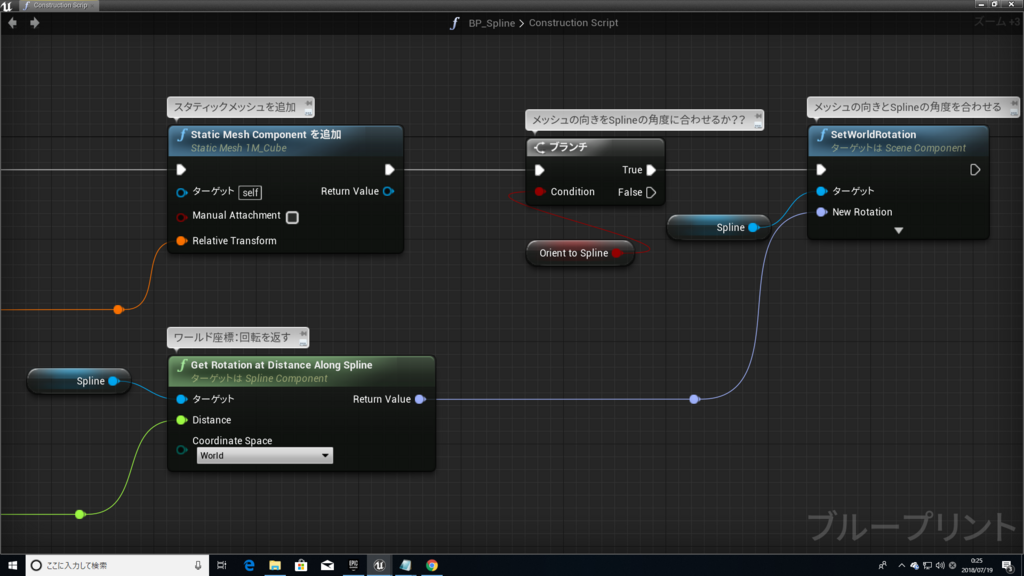Click the Static Mesh Component output exec pin

pyautogui.click(x=389, y=170)
